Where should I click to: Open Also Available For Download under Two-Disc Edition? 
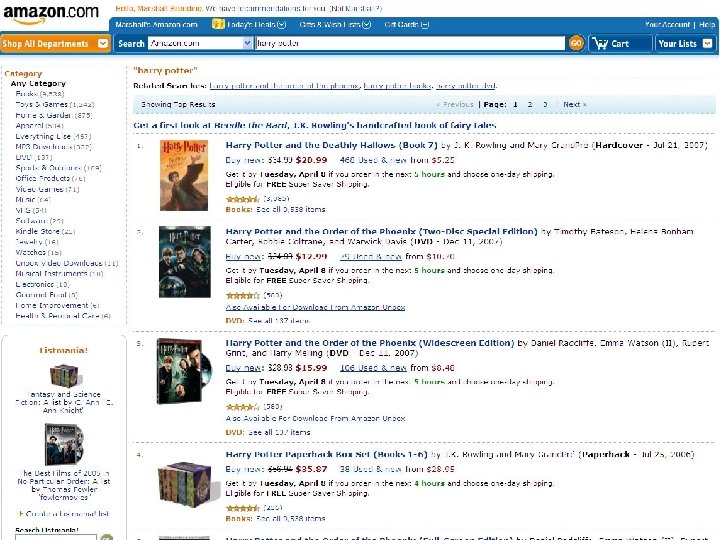315,307
